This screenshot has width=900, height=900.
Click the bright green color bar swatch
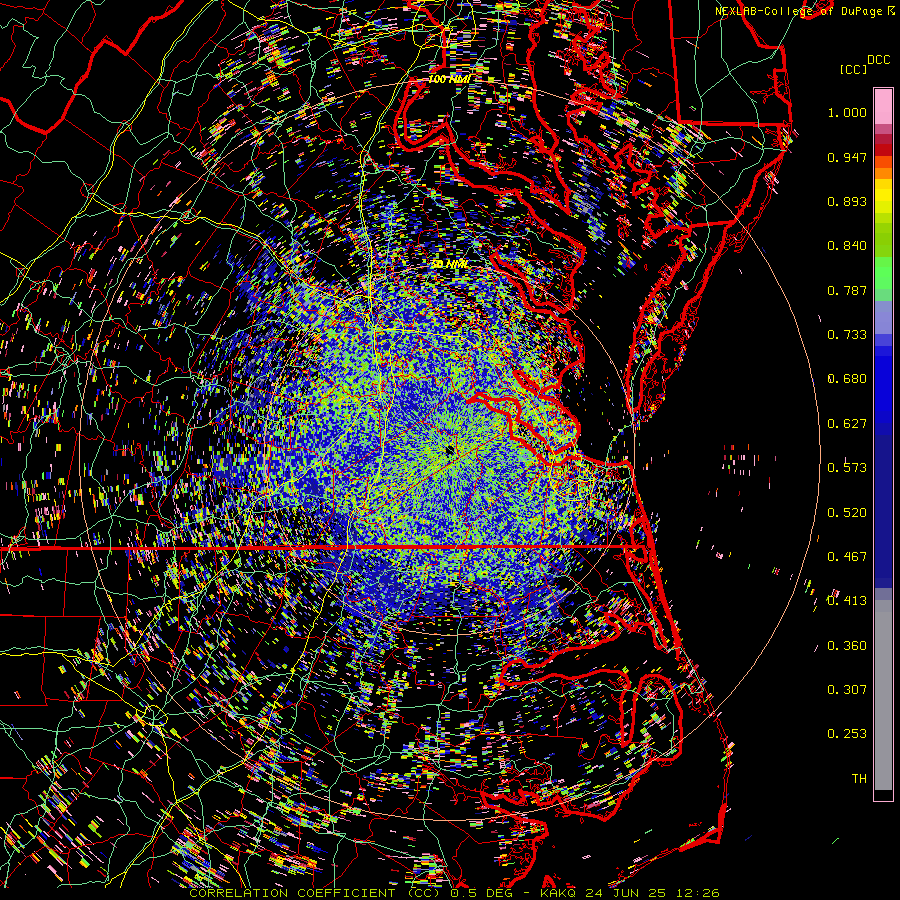(x=883, y=273)
